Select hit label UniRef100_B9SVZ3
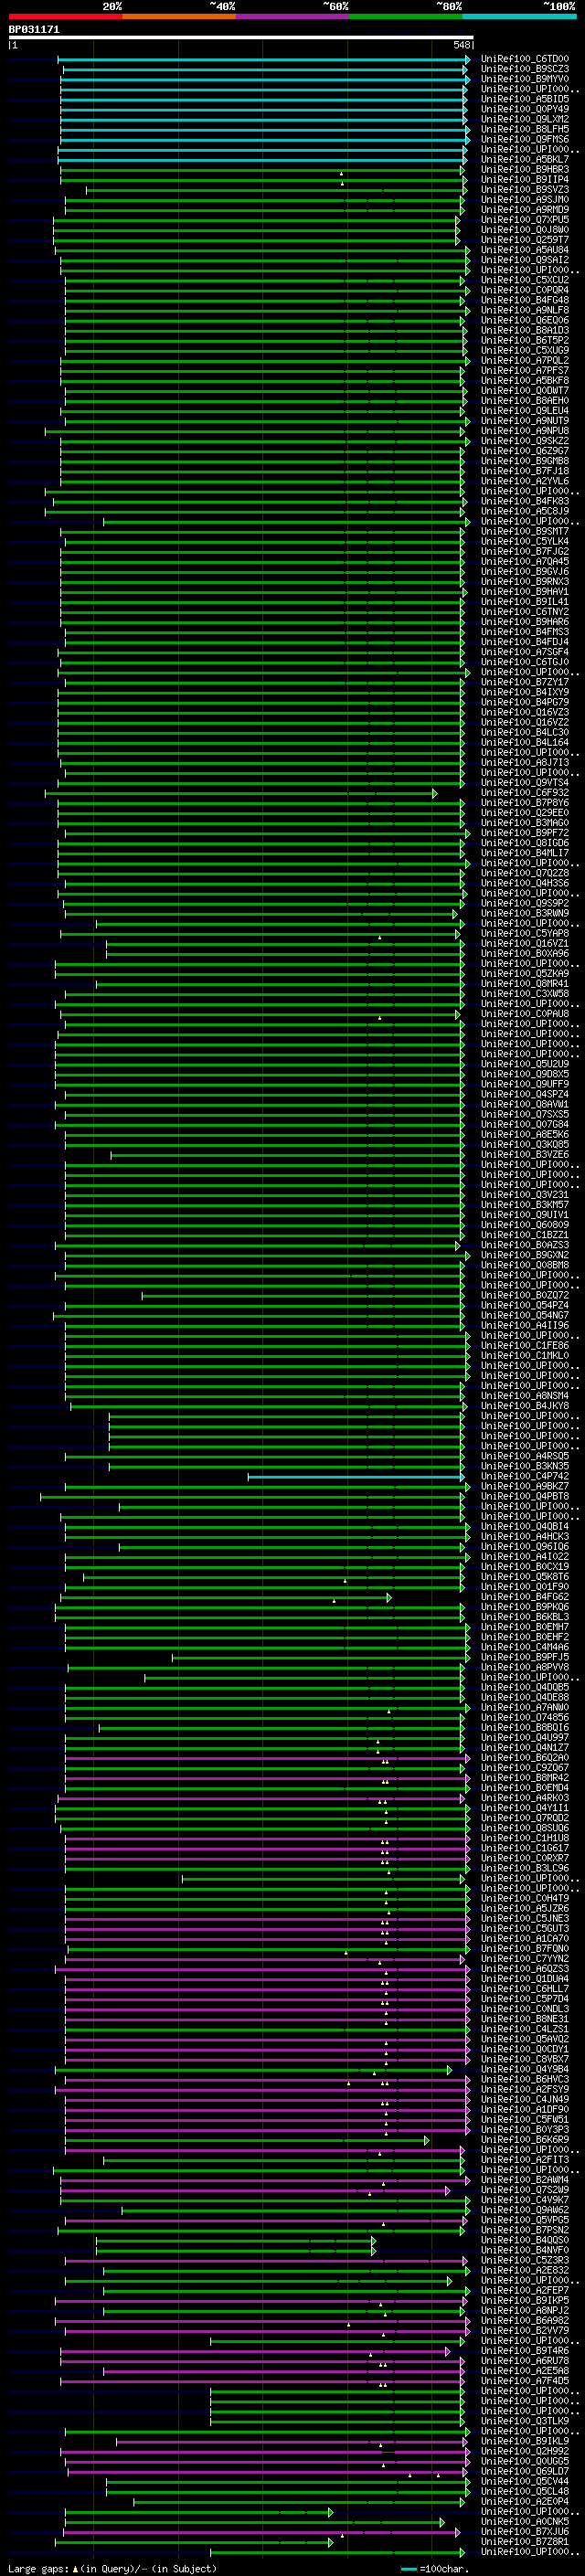Screen dimensions: 585x2576 tap(525, 190)
